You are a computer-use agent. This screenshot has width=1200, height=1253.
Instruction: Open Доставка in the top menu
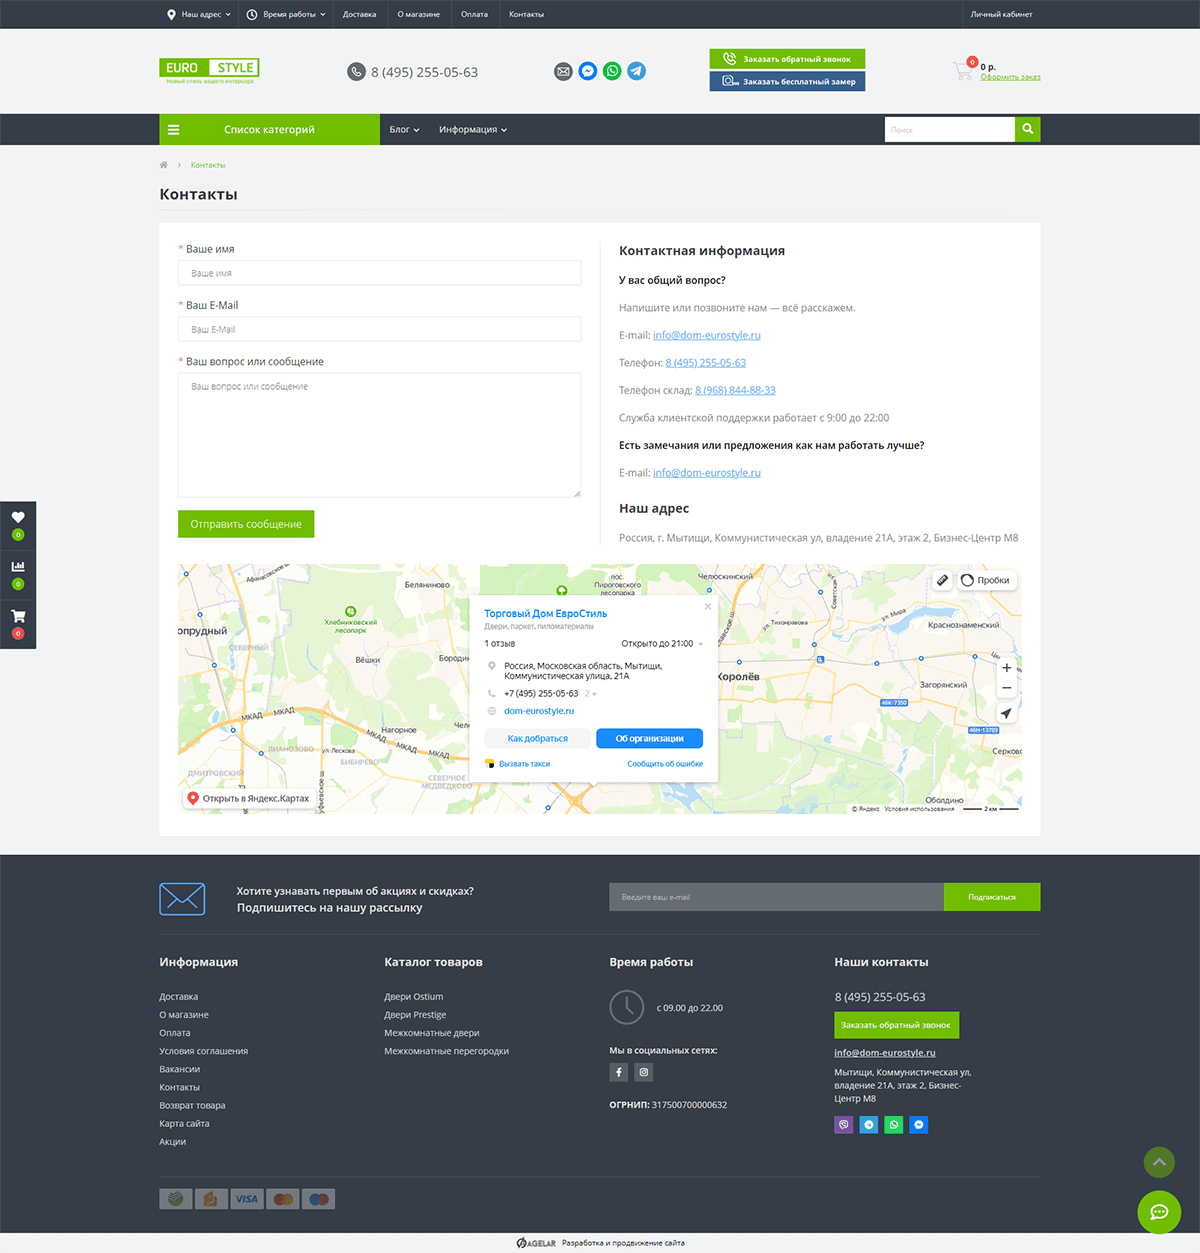pyautogui.click(x=360, y=14)
